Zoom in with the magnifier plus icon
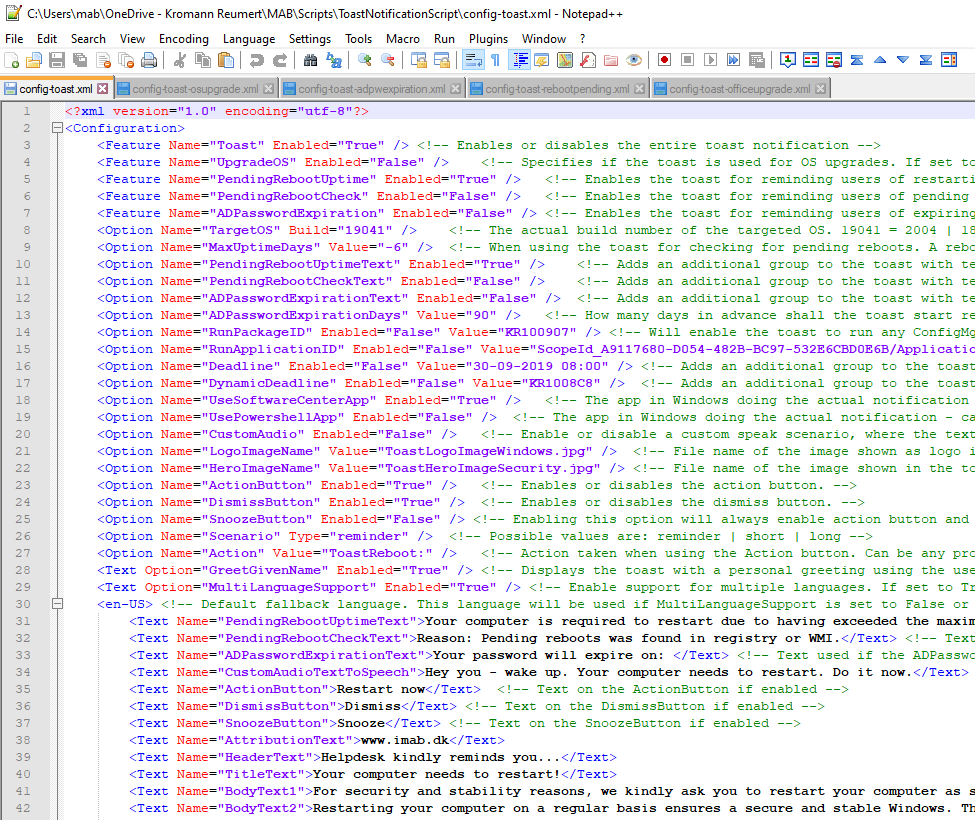The image size is (975, 820). coord(365,60)
